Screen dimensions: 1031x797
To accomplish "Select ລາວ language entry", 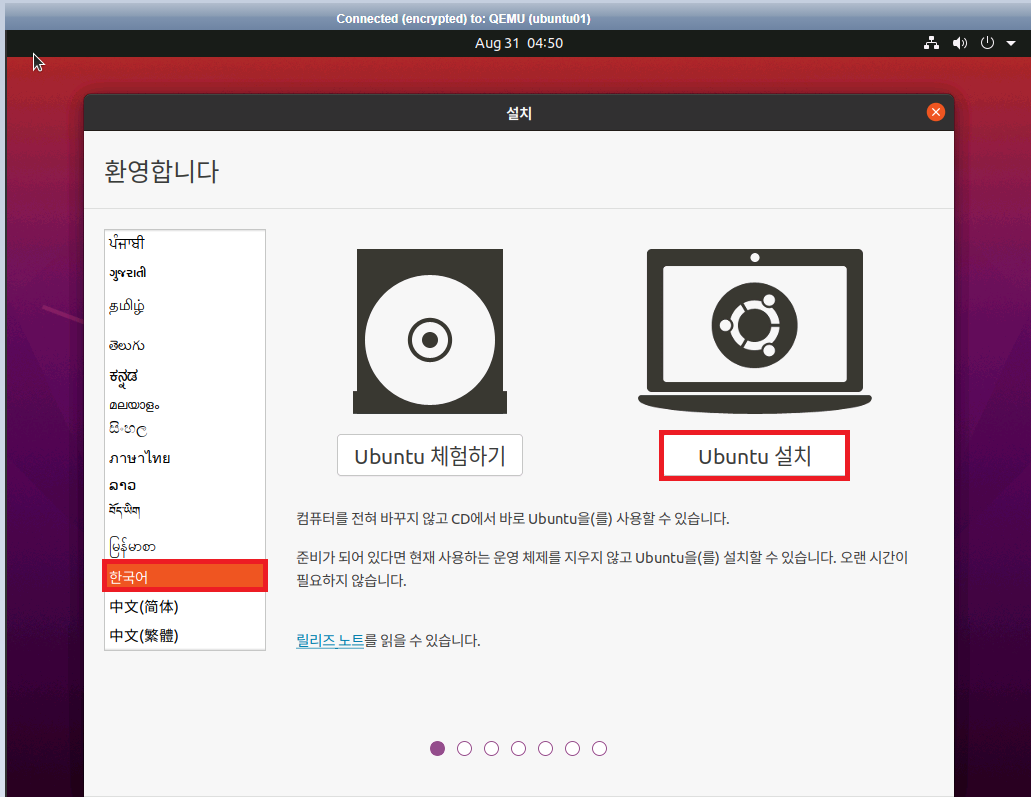I will (x=185, y=485).
